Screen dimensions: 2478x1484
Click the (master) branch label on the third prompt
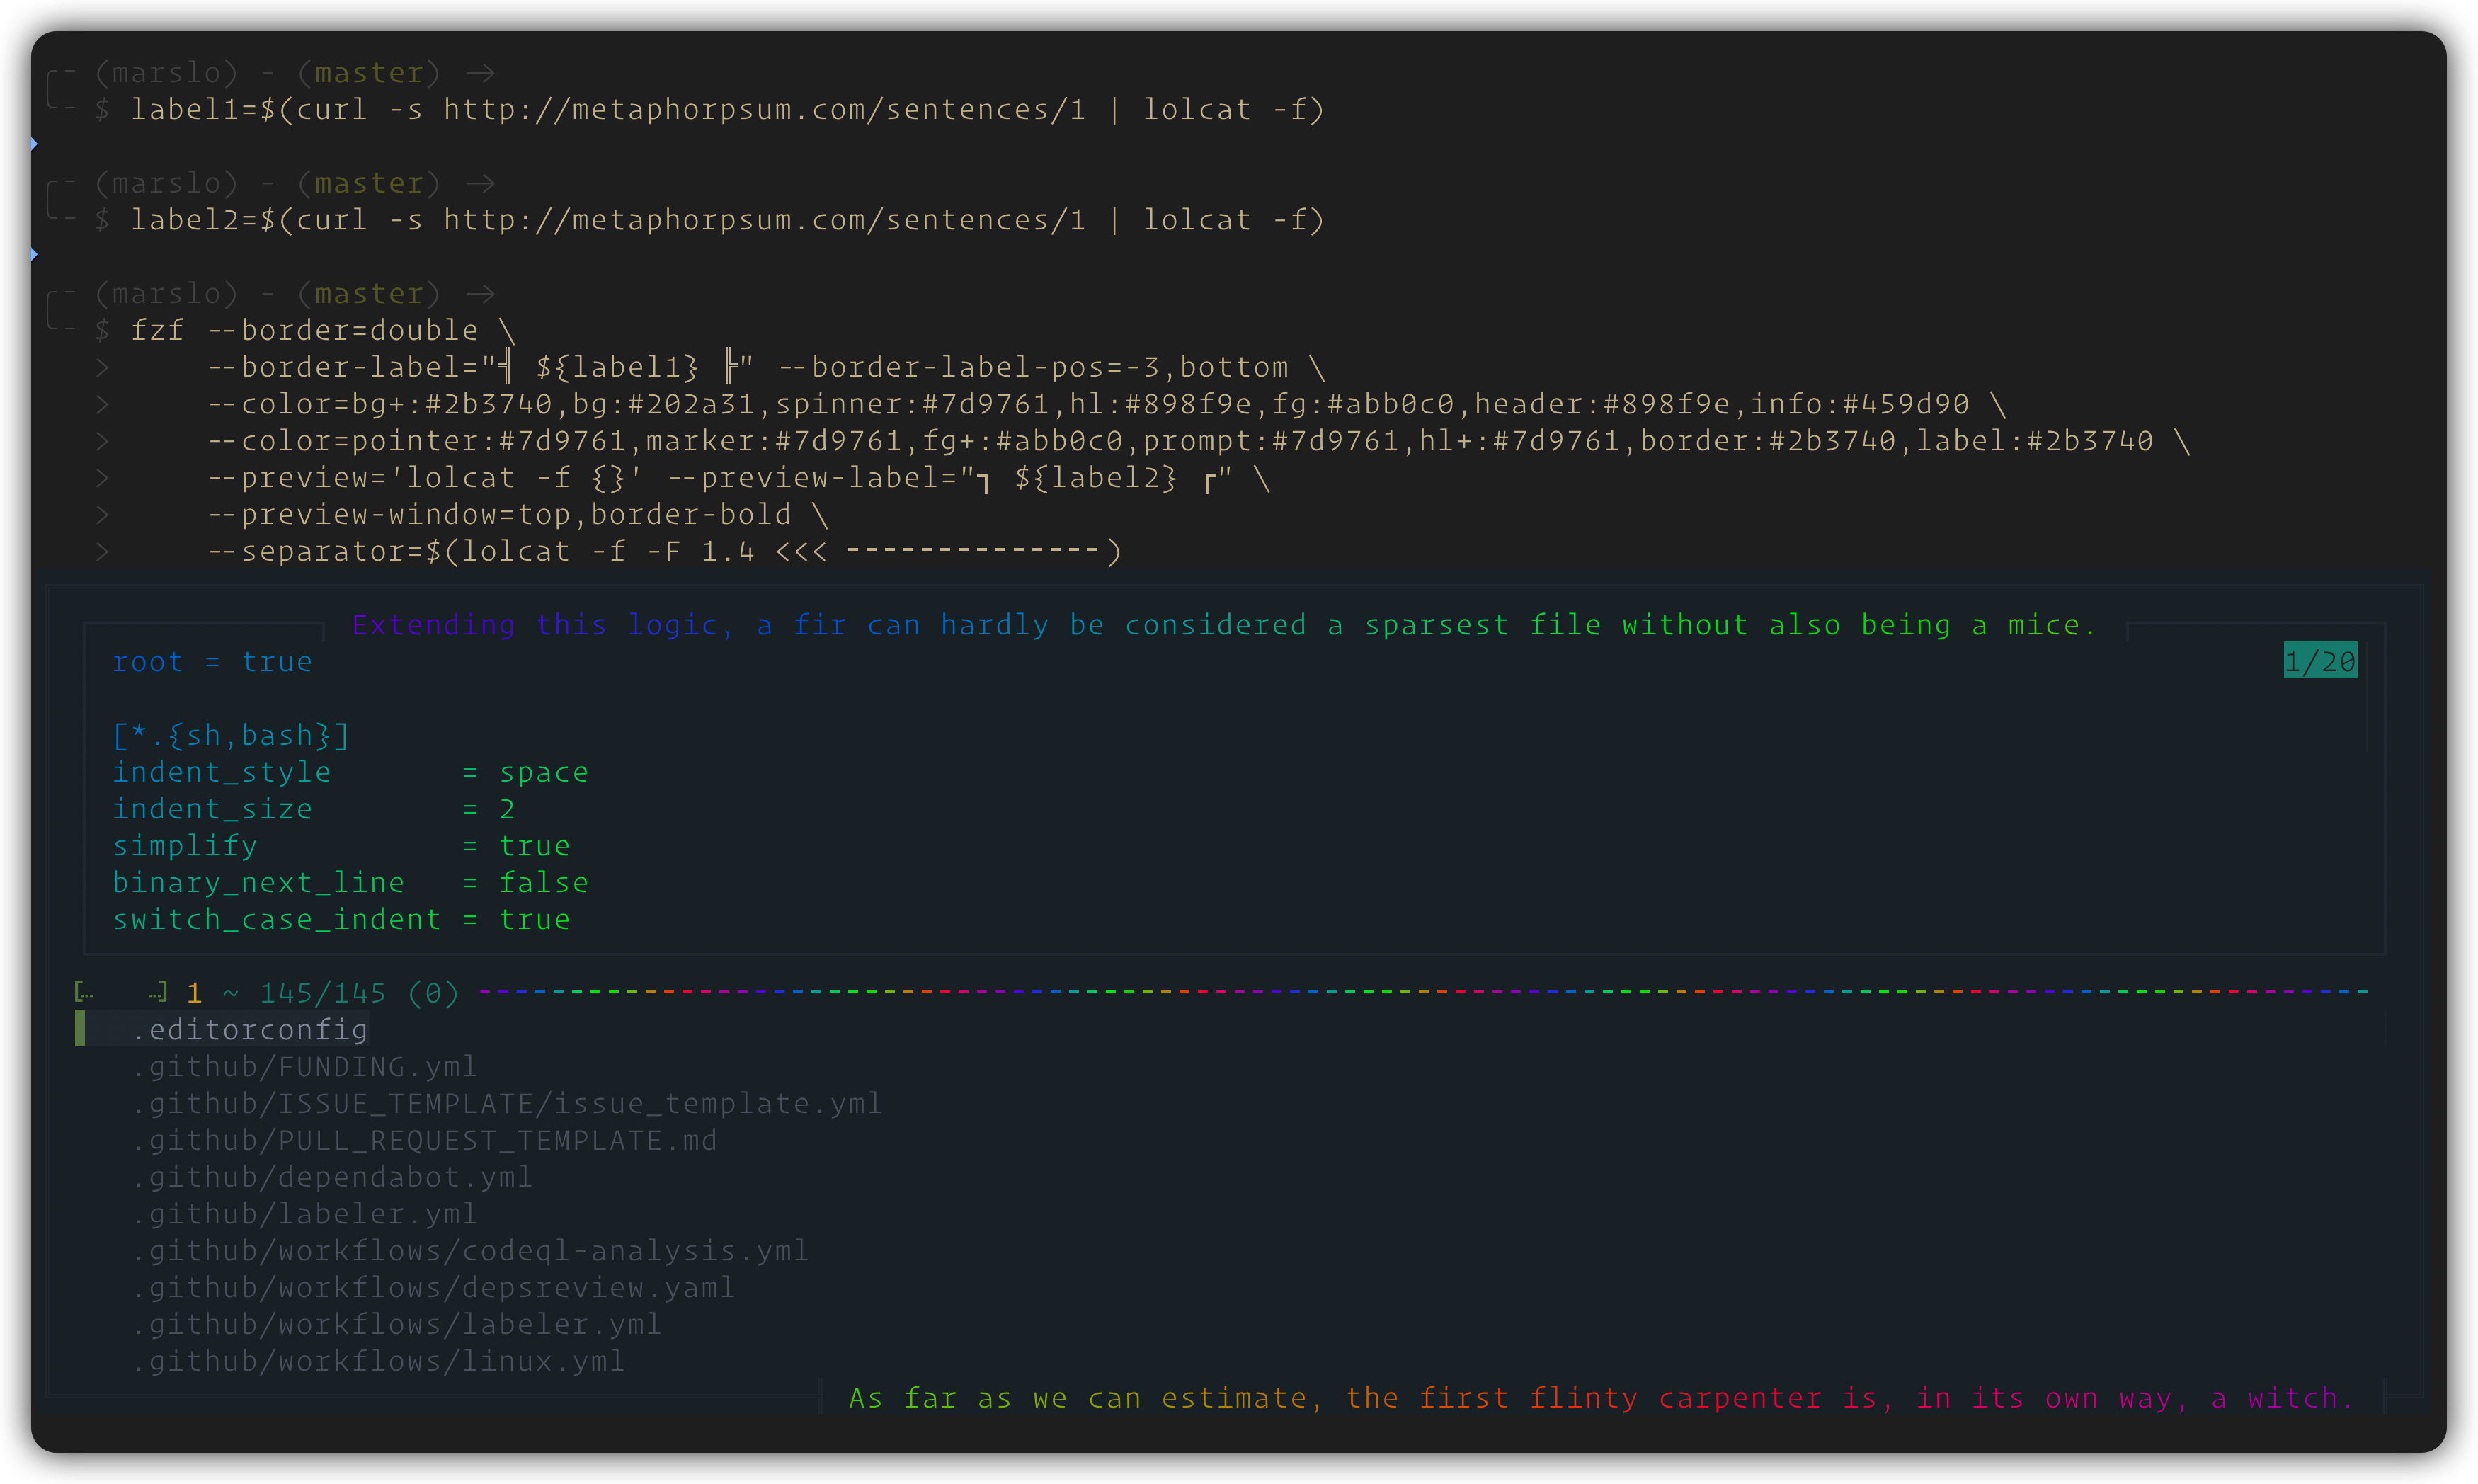[x=368, y=293]
